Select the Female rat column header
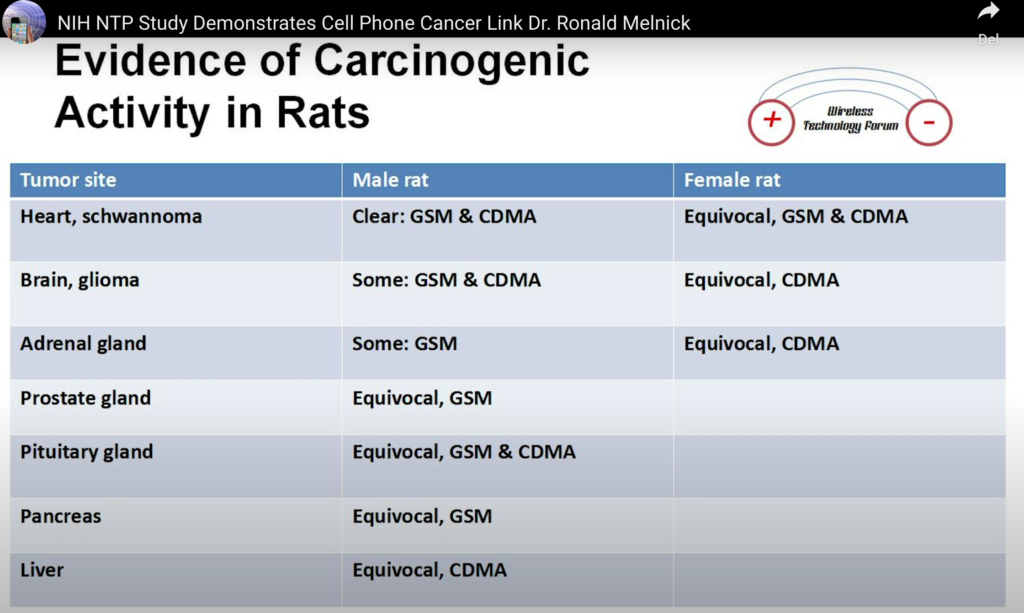This screenshot has width=1024, height=613. (732, 181)
